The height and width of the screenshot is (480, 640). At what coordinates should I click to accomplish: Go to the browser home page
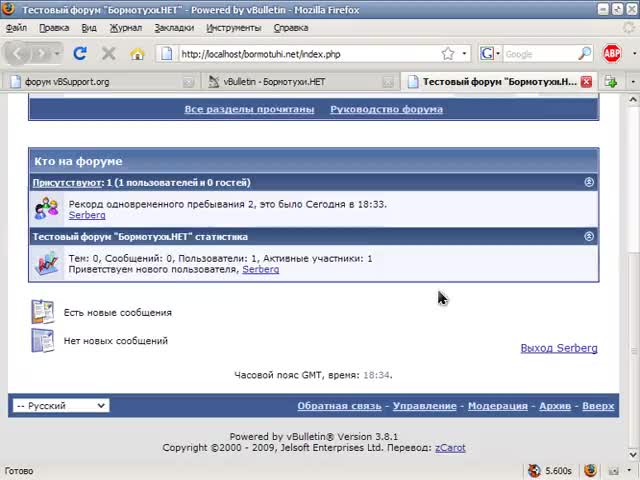pos(137,53)
